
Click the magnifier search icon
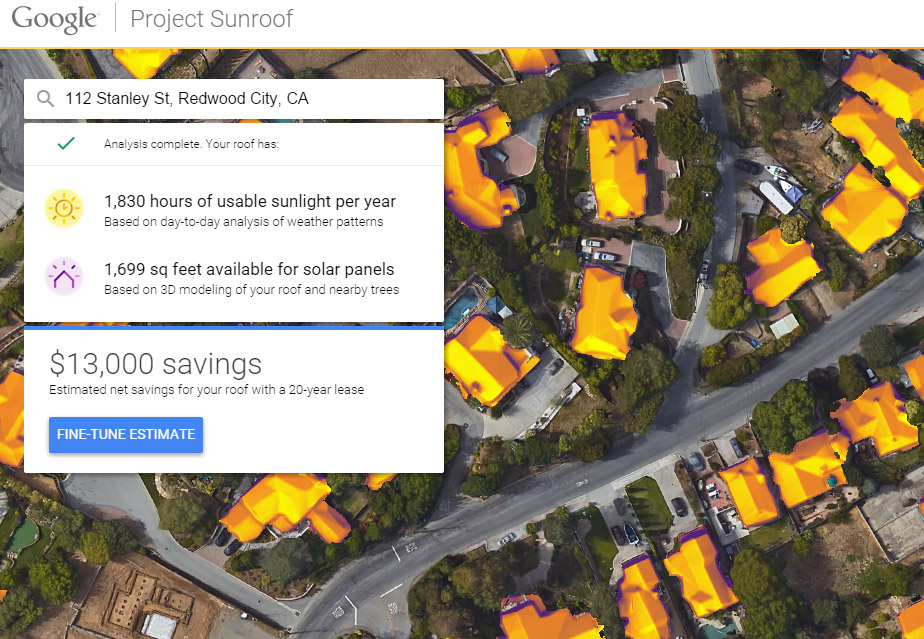click(x=45, y=99)
